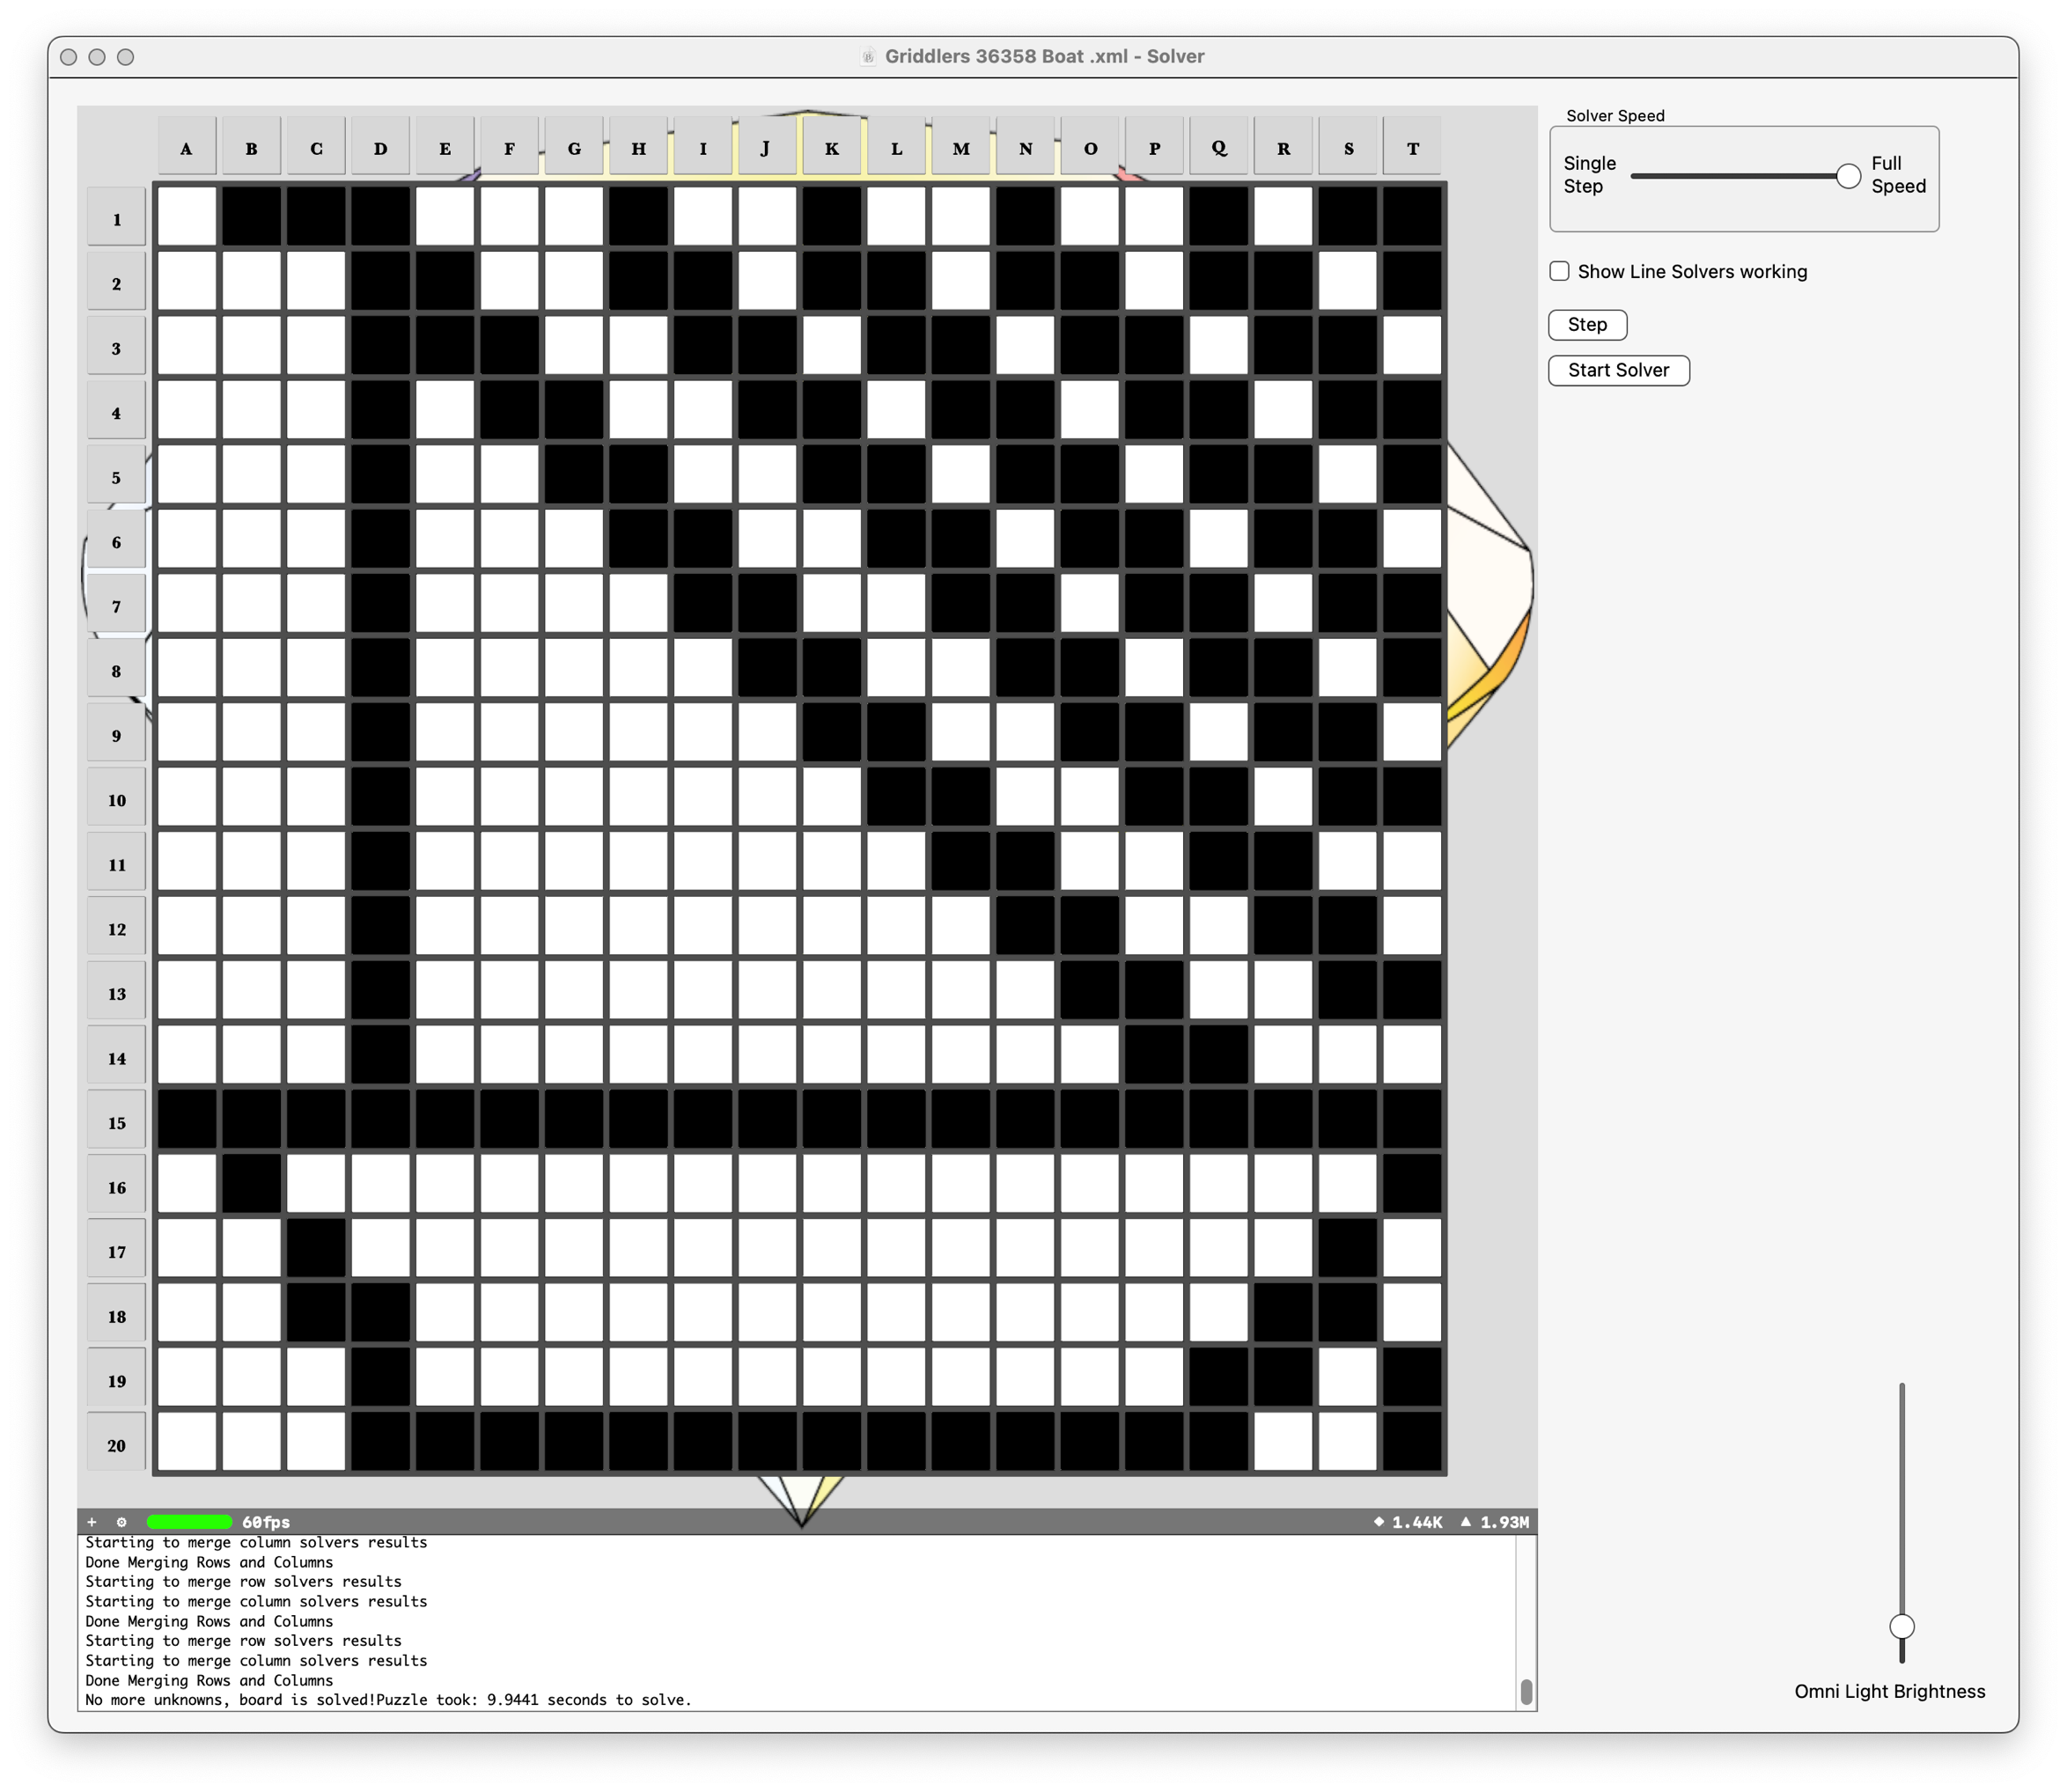
Task: Select row header 20
Action: click(x=117, y=1445)
